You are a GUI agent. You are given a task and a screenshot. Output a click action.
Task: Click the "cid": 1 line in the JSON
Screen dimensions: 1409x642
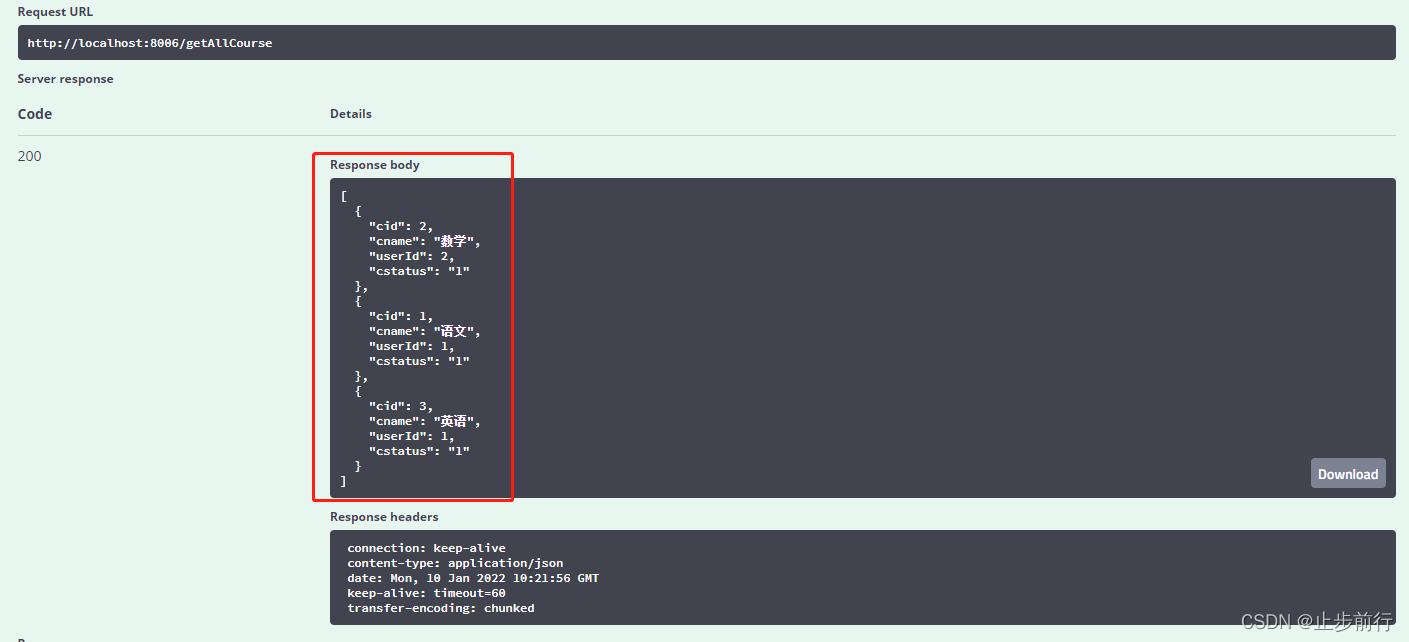pos(401,316)
